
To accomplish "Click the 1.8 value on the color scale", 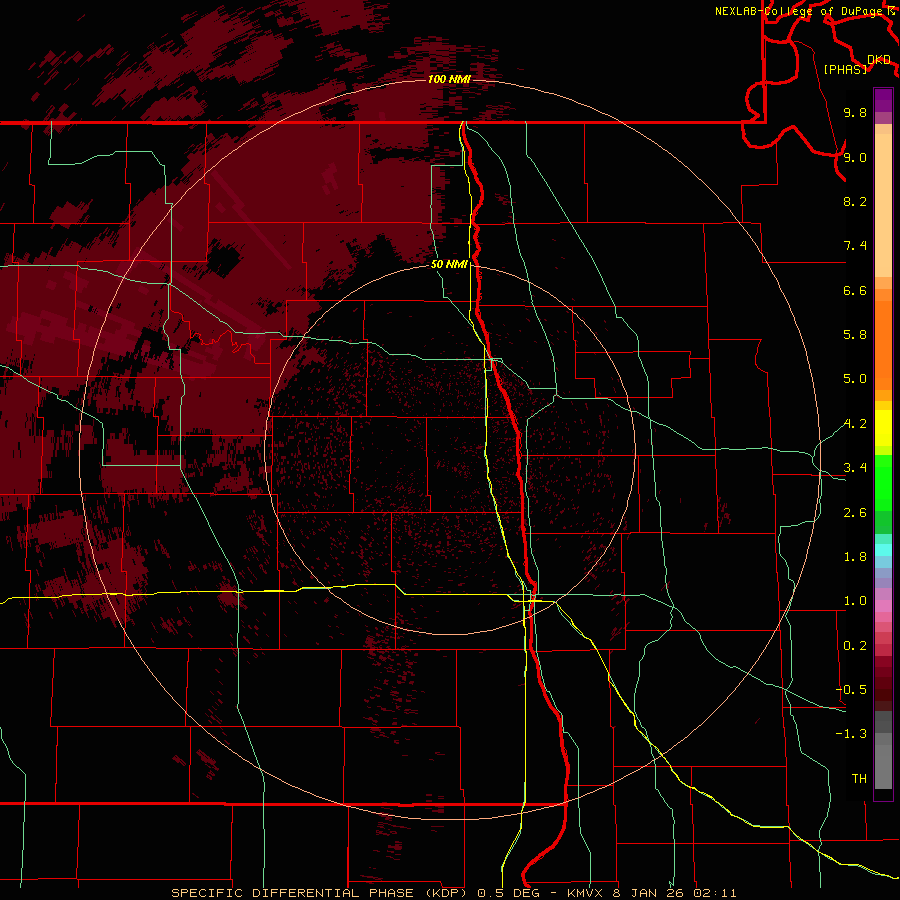I will click(855, 557).
